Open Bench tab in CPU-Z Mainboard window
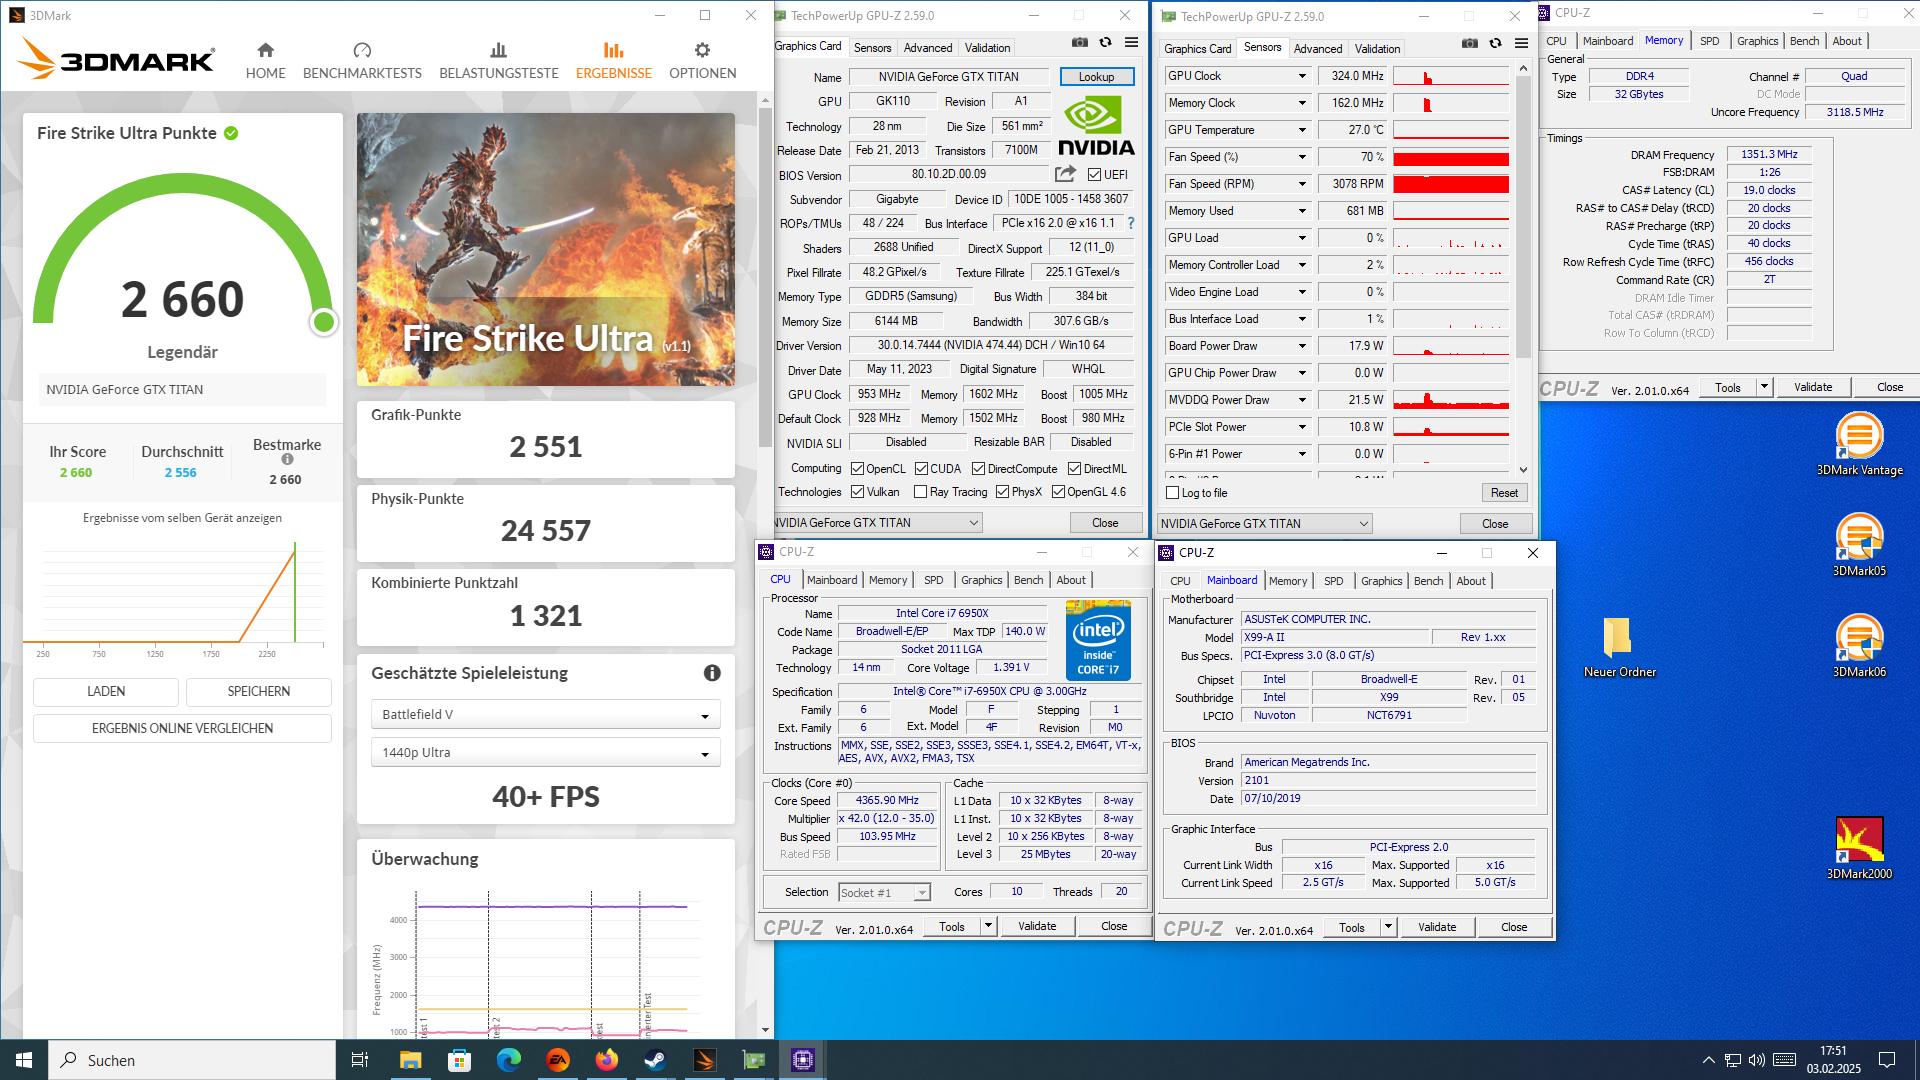This screenshot has height=1080, width=1920. 1428,581
